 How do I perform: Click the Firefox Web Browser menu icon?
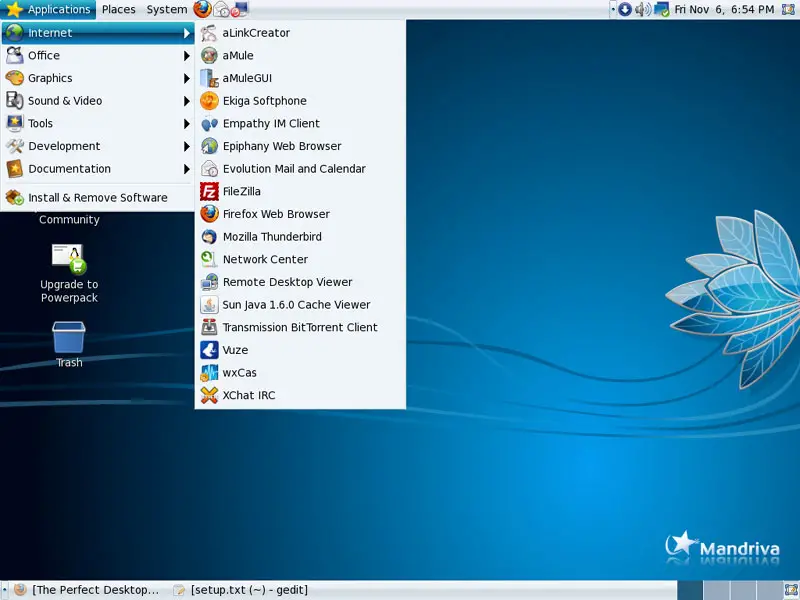click(209, 214)
